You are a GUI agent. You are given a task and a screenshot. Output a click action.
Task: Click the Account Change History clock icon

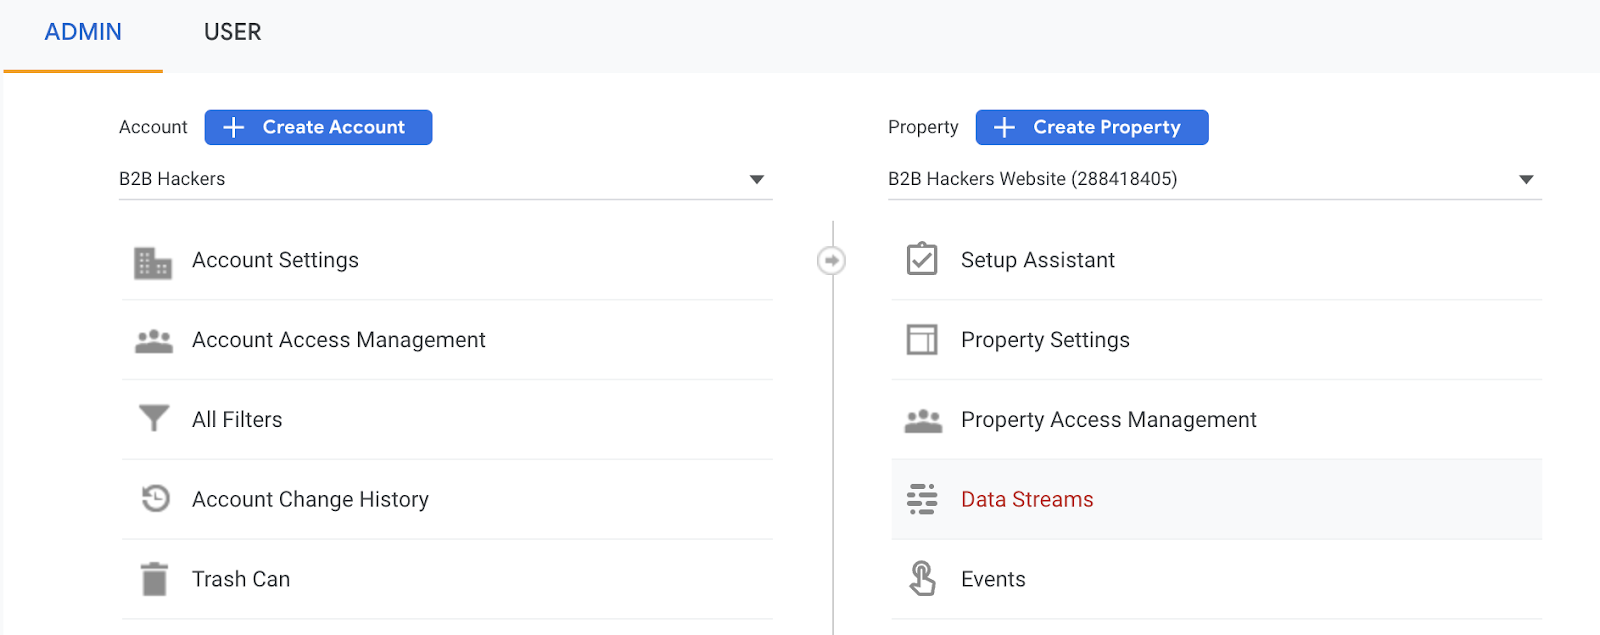pos(155,498)
